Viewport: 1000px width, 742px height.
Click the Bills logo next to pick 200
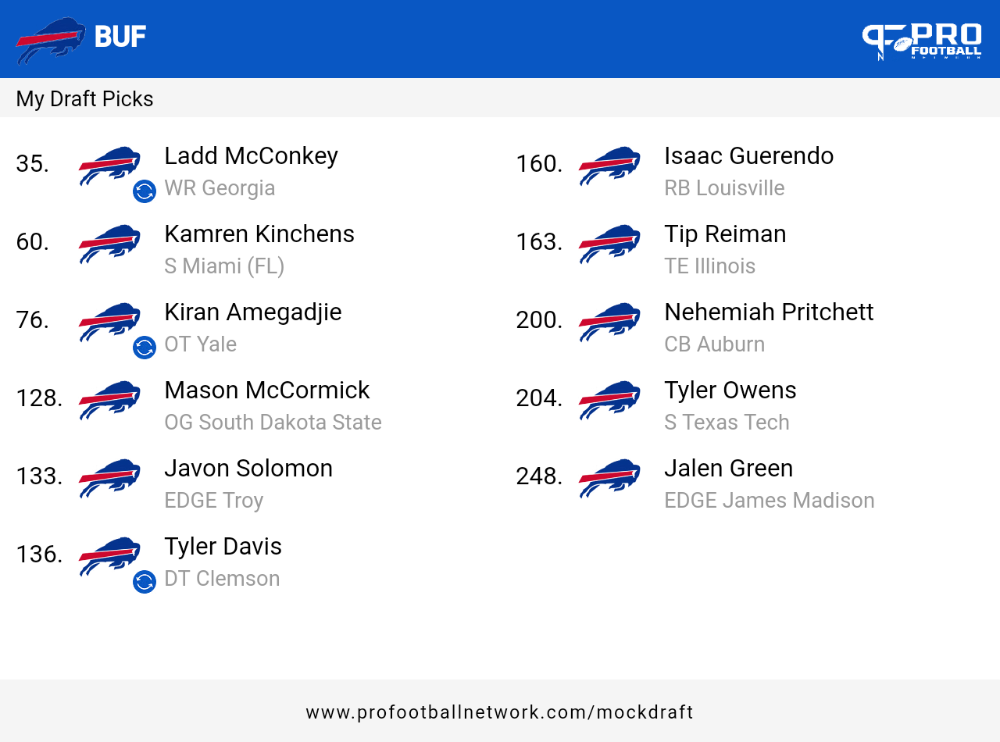pyautogui.click(x=610, y=322)
